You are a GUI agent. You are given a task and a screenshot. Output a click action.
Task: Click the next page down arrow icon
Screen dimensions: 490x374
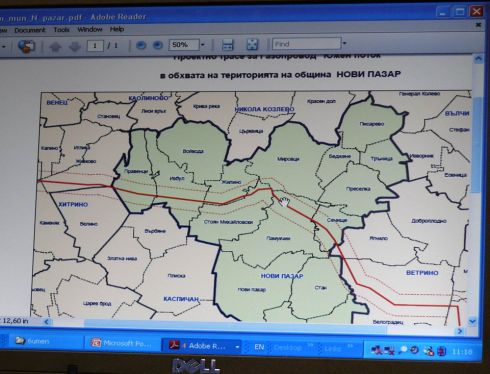75,46
